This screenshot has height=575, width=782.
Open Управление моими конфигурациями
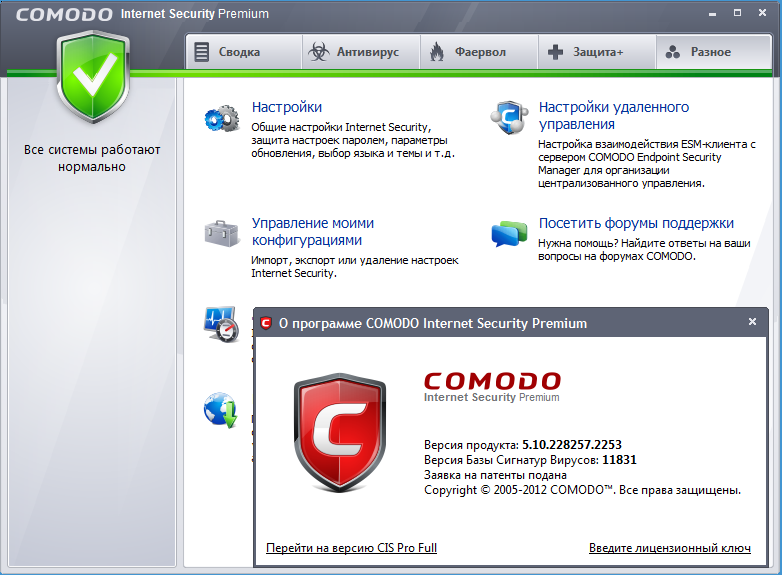pos(313,231)
